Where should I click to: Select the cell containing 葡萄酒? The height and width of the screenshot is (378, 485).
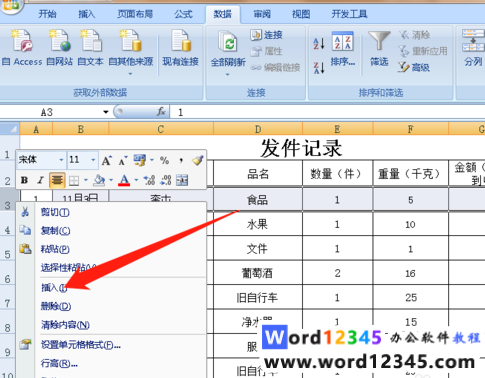coord(258,273)
